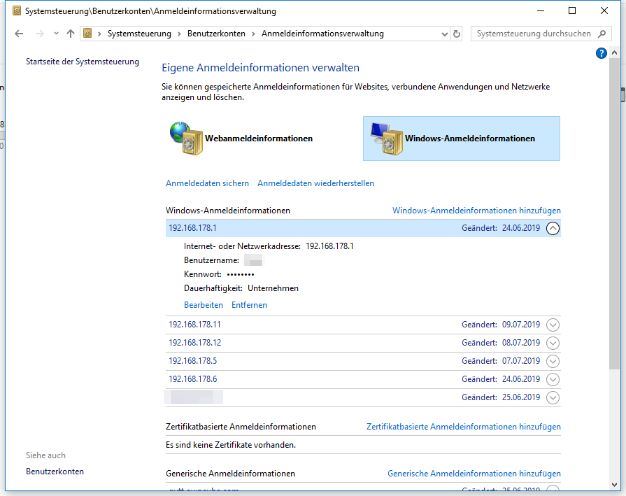Click the 192.168.178.6 row text
The width and height of the screenshot is (626, 496).
[x=193, y=379]
